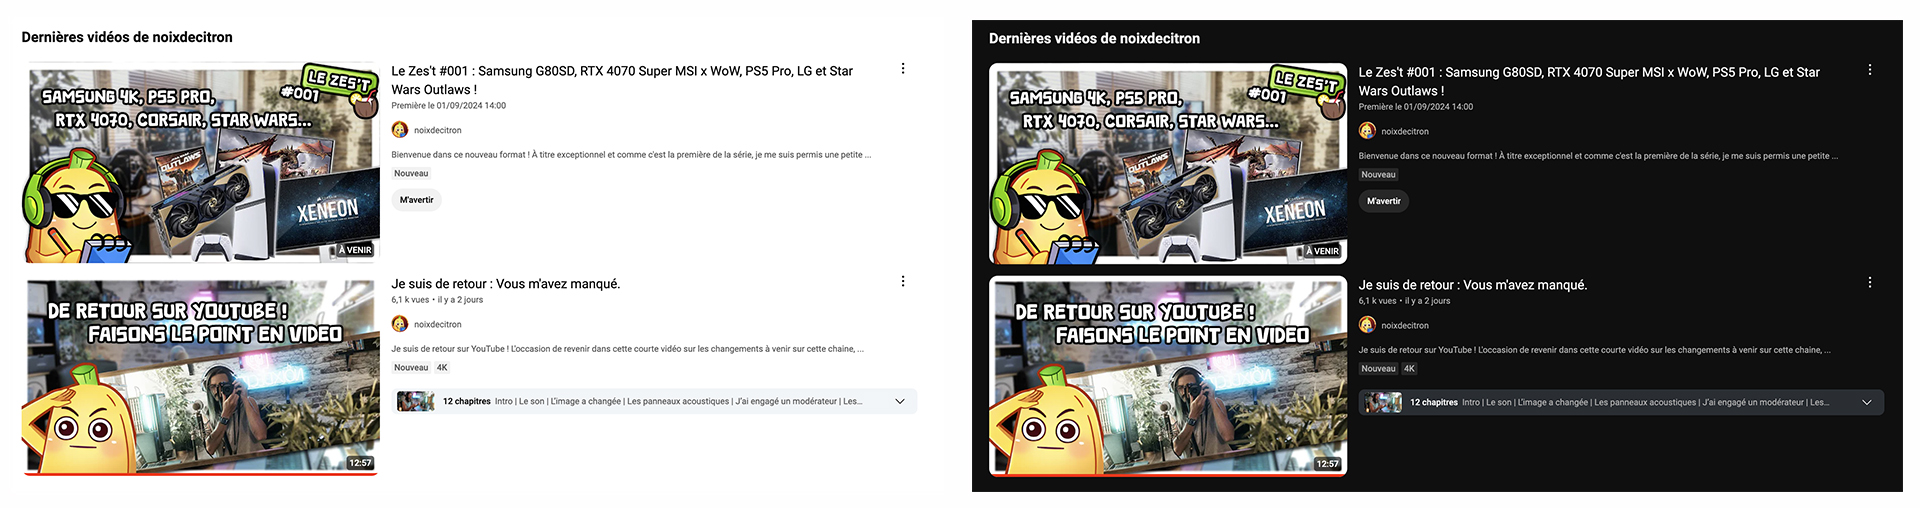
Task: Click chapter preview thumbnail in light theme
Action: pos(415,402)
